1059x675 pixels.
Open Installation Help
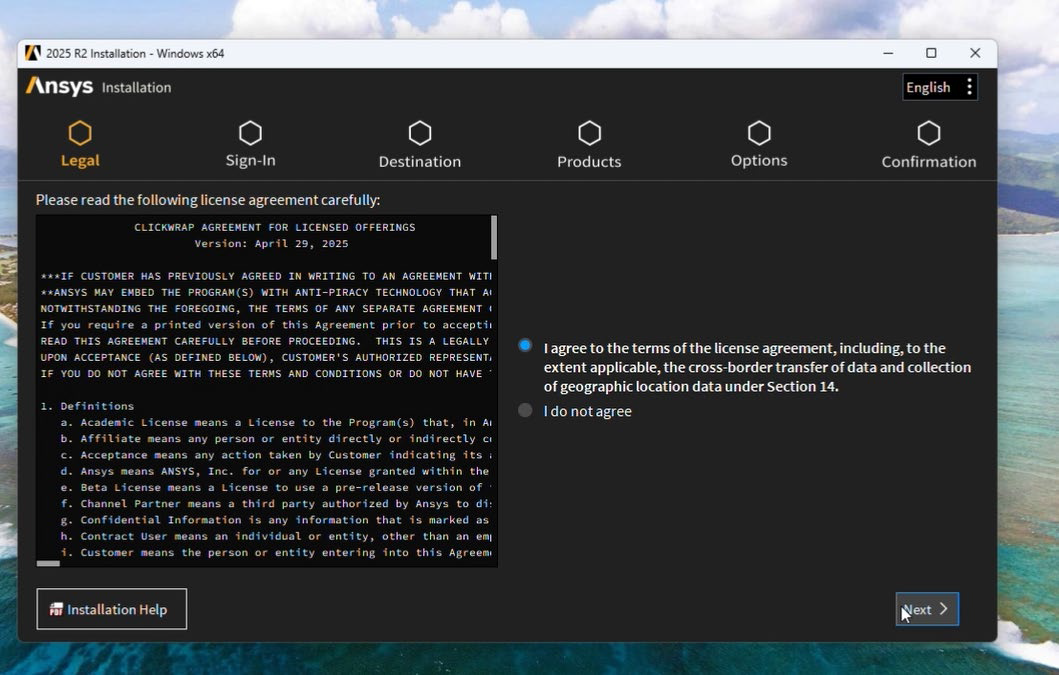click(112, 609)
